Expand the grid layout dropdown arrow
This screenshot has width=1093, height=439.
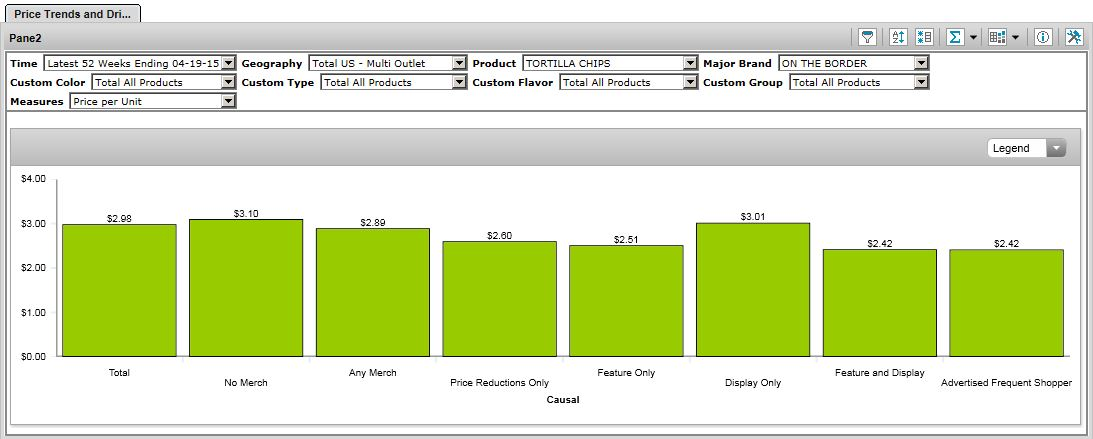tap(1015, 37)
